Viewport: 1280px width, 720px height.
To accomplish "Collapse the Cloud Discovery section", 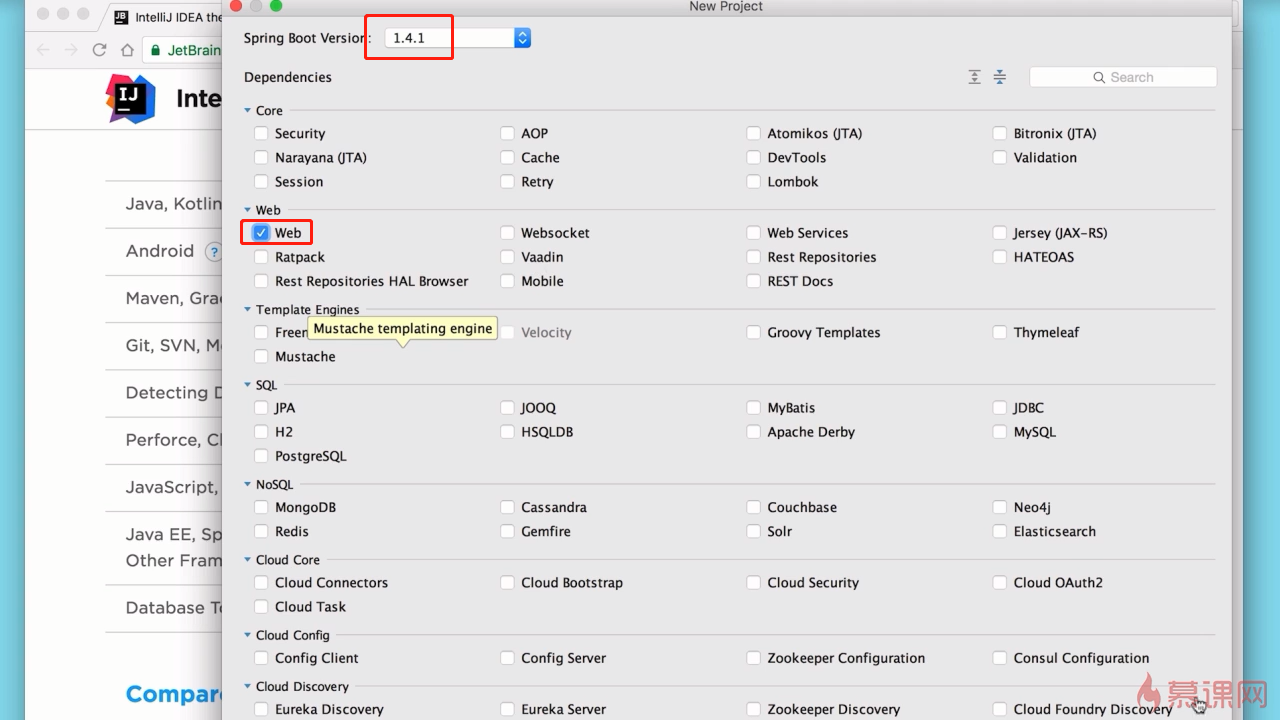I will coord(248,687).
